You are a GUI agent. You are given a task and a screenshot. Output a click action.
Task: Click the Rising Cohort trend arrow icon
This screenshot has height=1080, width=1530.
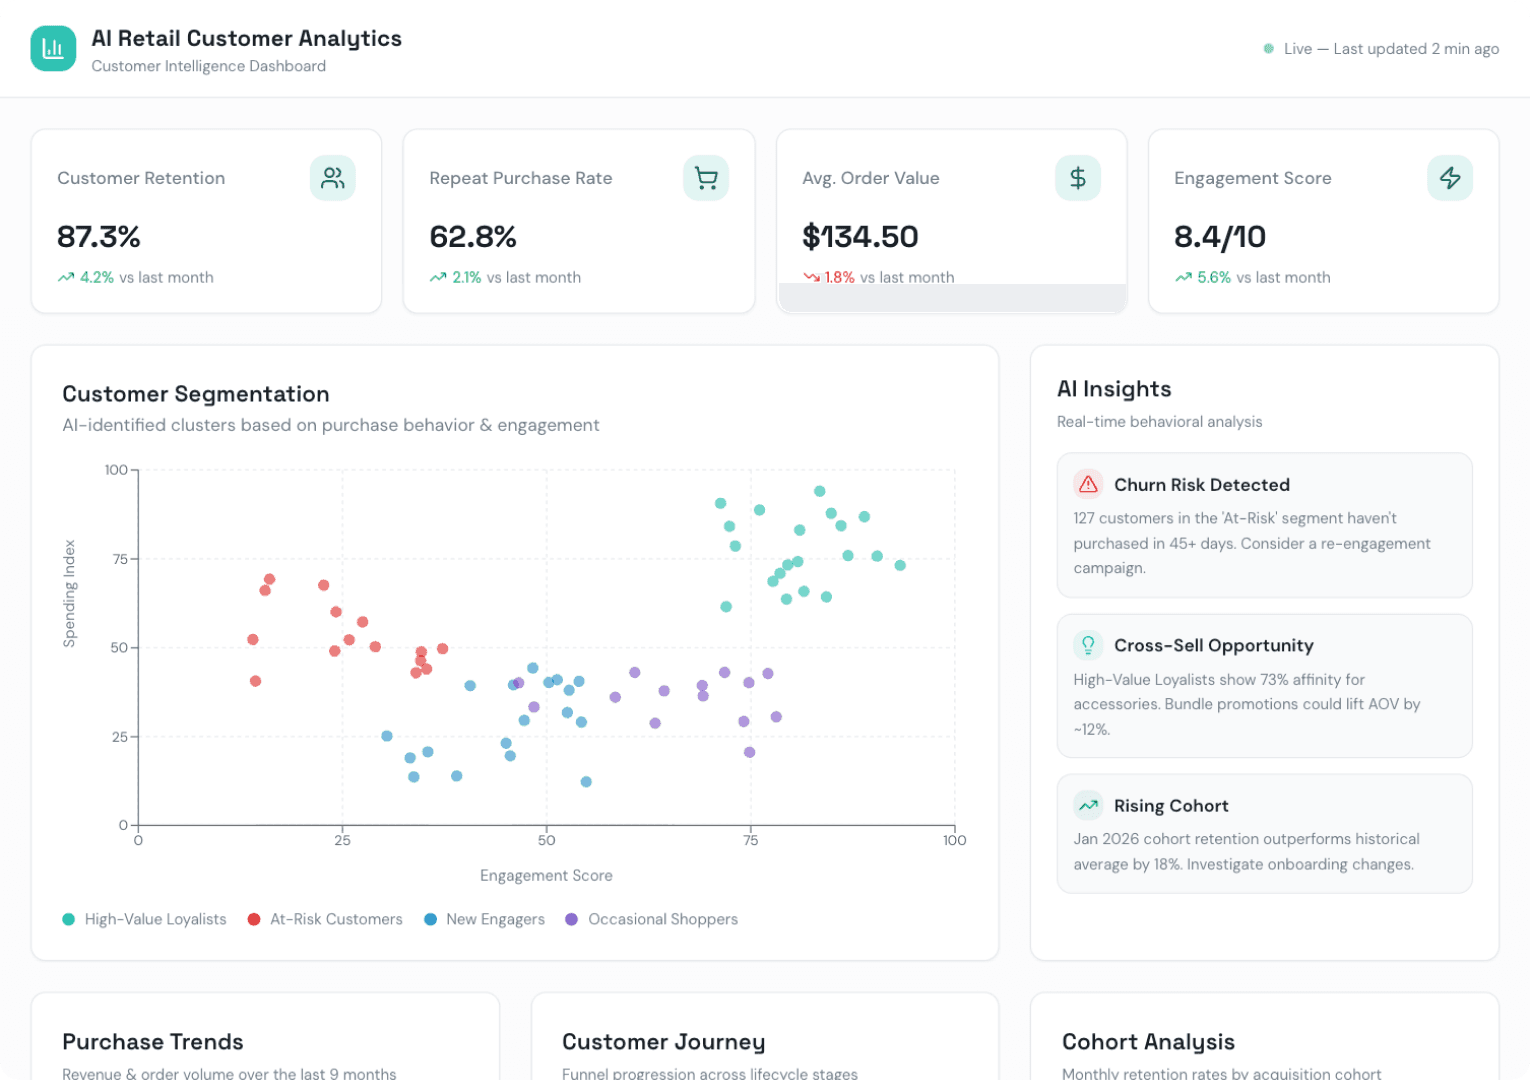click(1088, 805)
